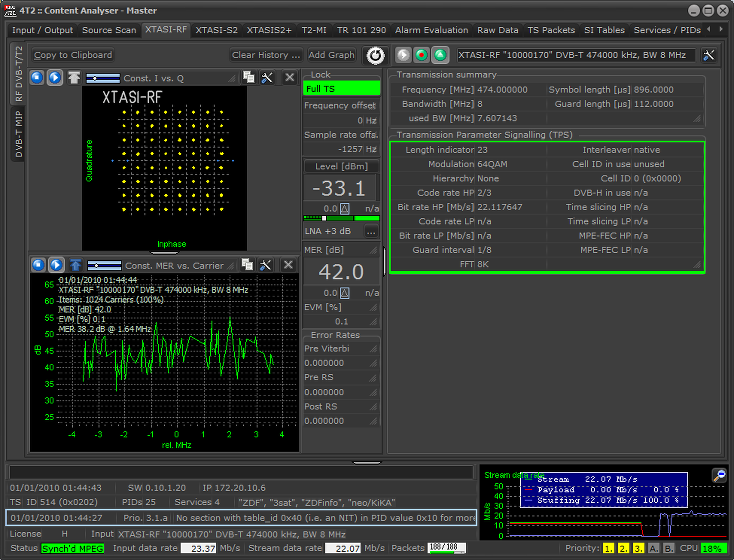Click the Bit rate HP 22.117647 value
The image size is (734, 560).
tap(500, 207)
